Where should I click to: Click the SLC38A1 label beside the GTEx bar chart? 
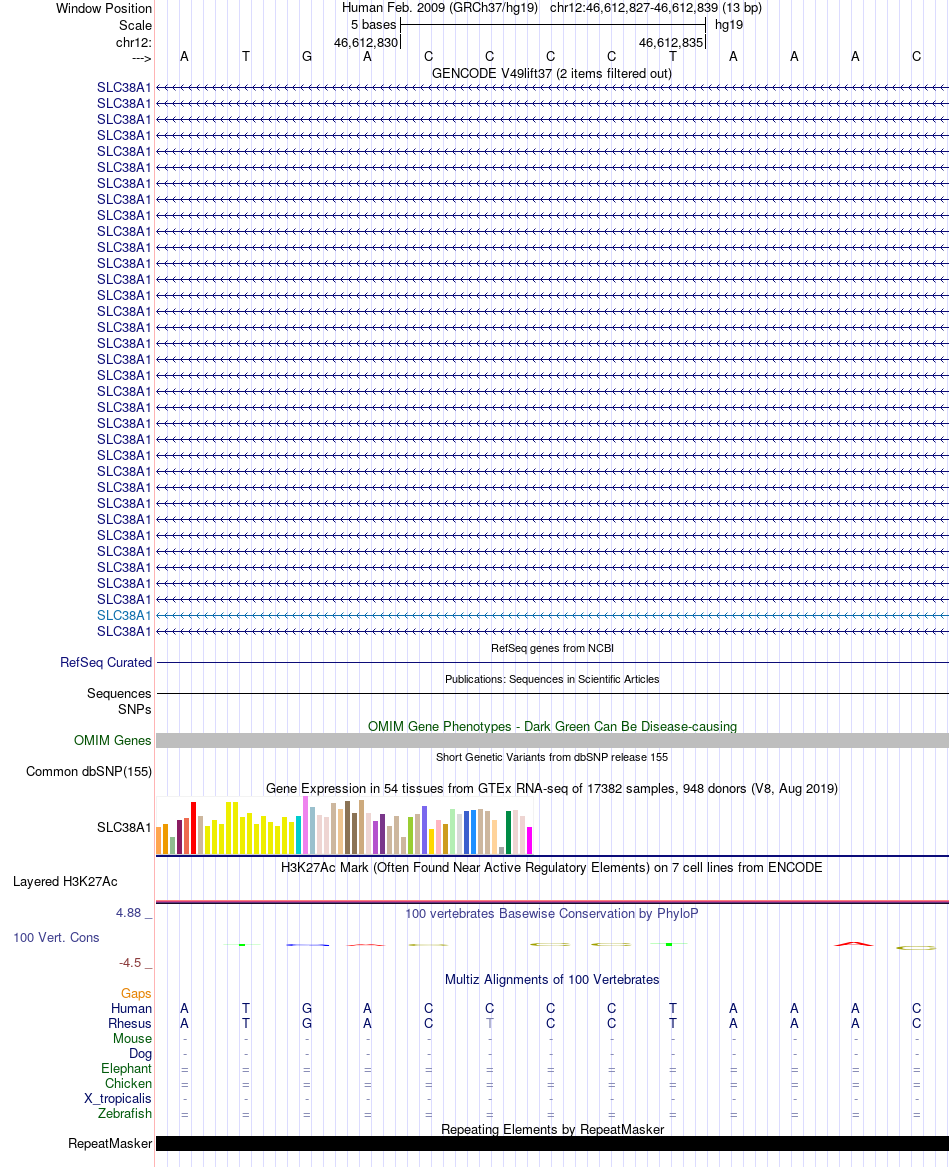point(124,828)
